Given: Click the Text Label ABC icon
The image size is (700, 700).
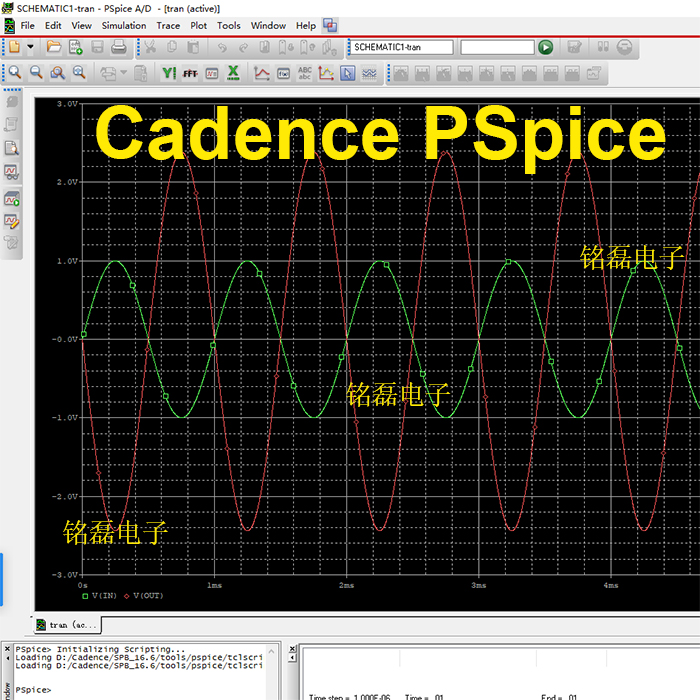Looking at the screenshot, I should 305,73.
